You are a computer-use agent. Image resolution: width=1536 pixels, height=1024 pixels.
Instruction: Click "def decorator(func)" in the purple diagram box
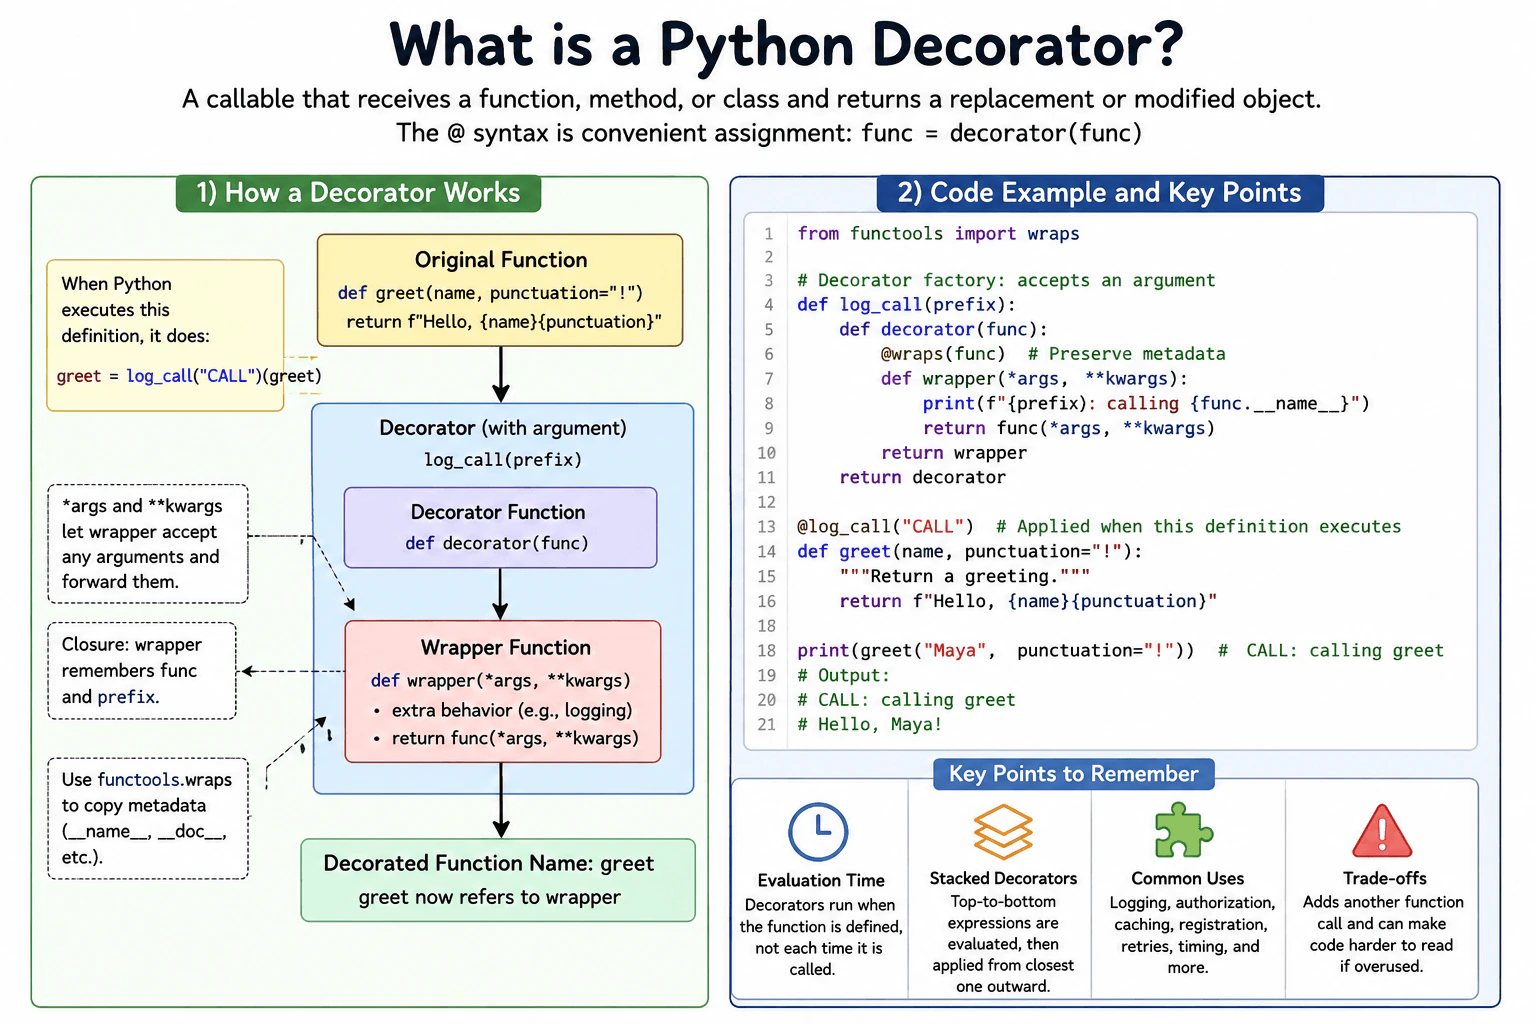point(497,543)
